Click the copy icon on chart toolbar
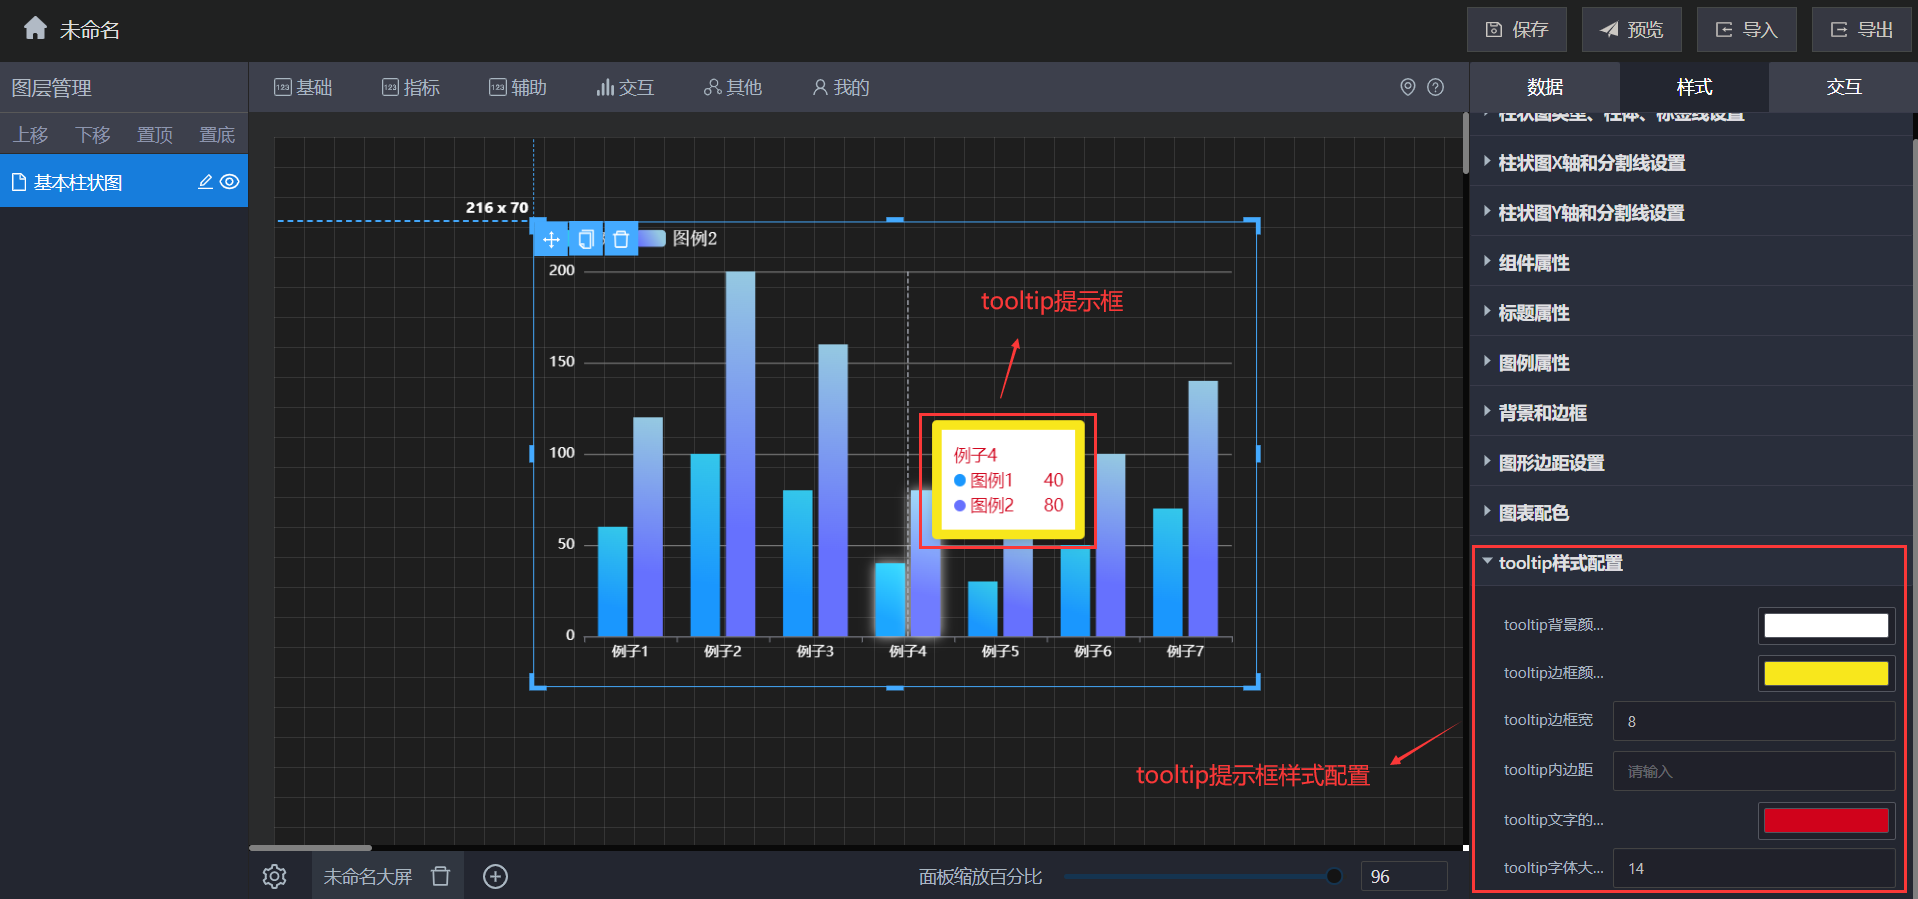This screenshot has height=899, width=1918. point(586,239)
